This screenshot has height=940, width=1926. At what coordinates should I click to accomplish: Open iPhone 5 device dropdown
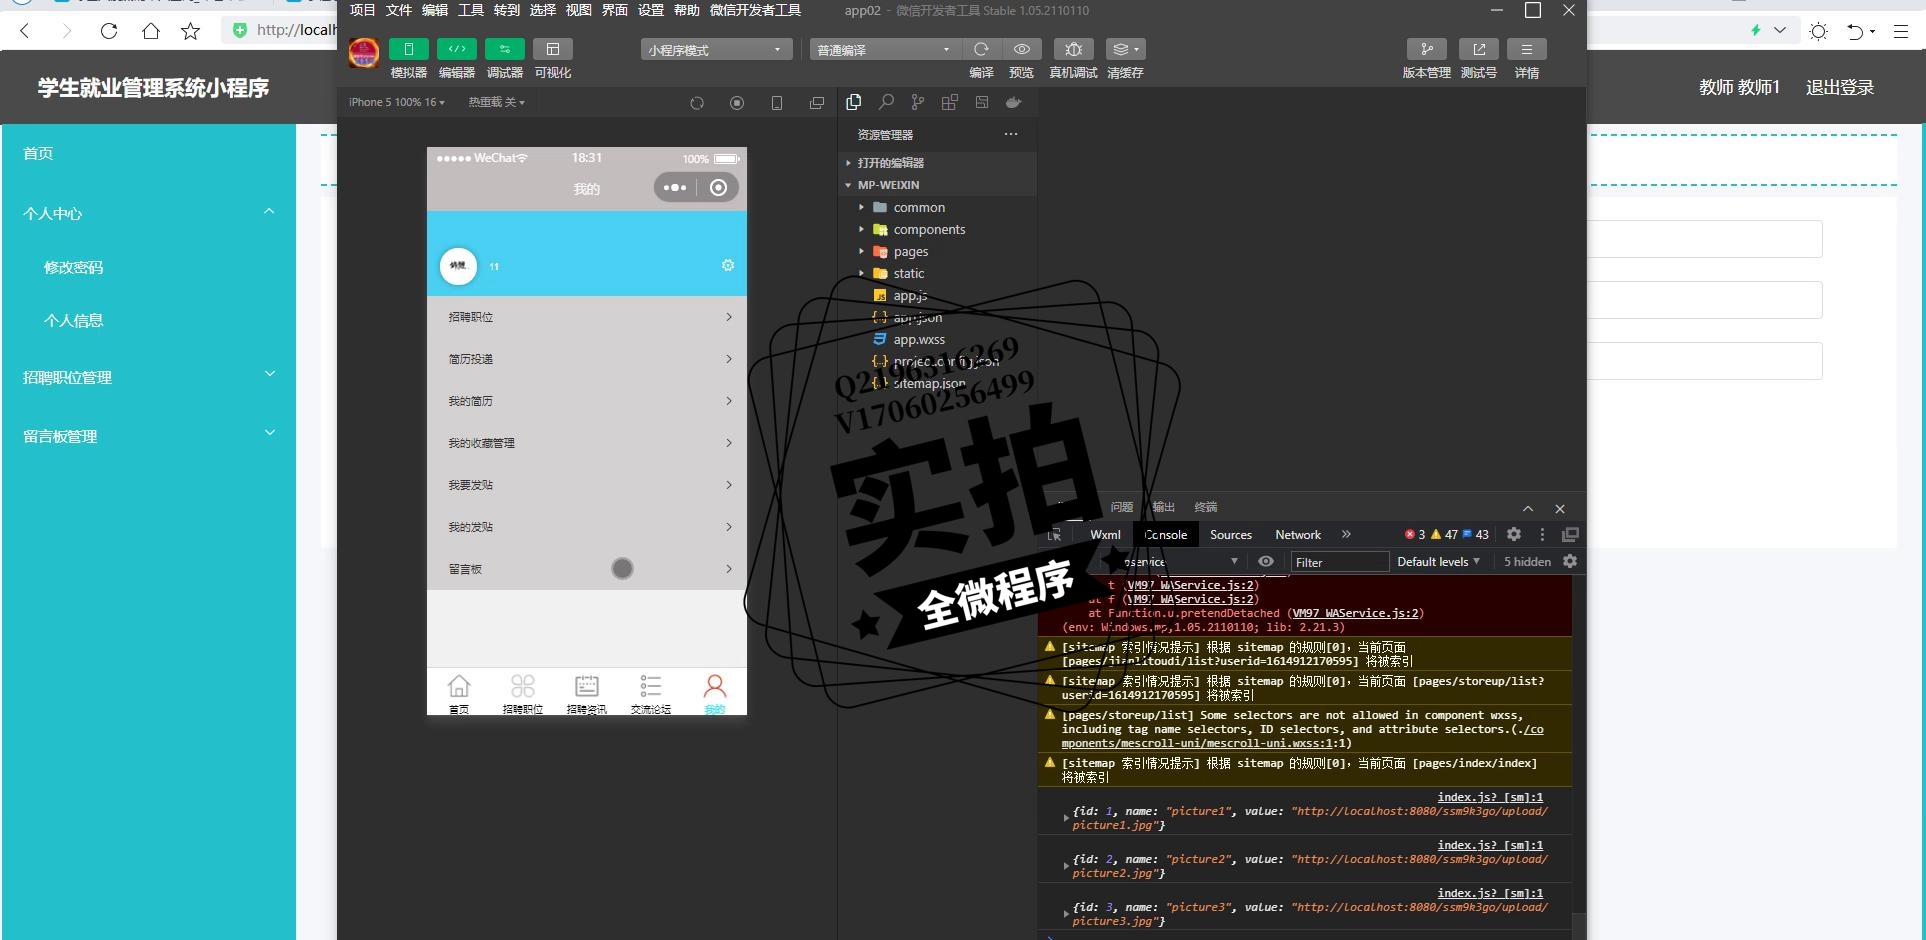coord(397,102)
